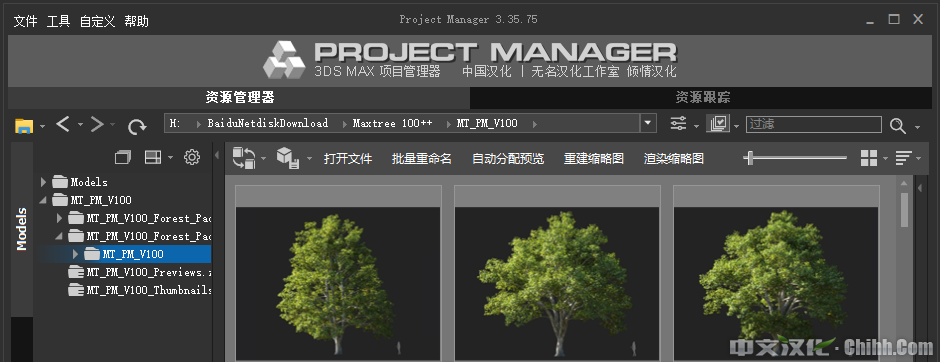Click the box with save disk icon
The image size is (940, 362).
(288, 158)
